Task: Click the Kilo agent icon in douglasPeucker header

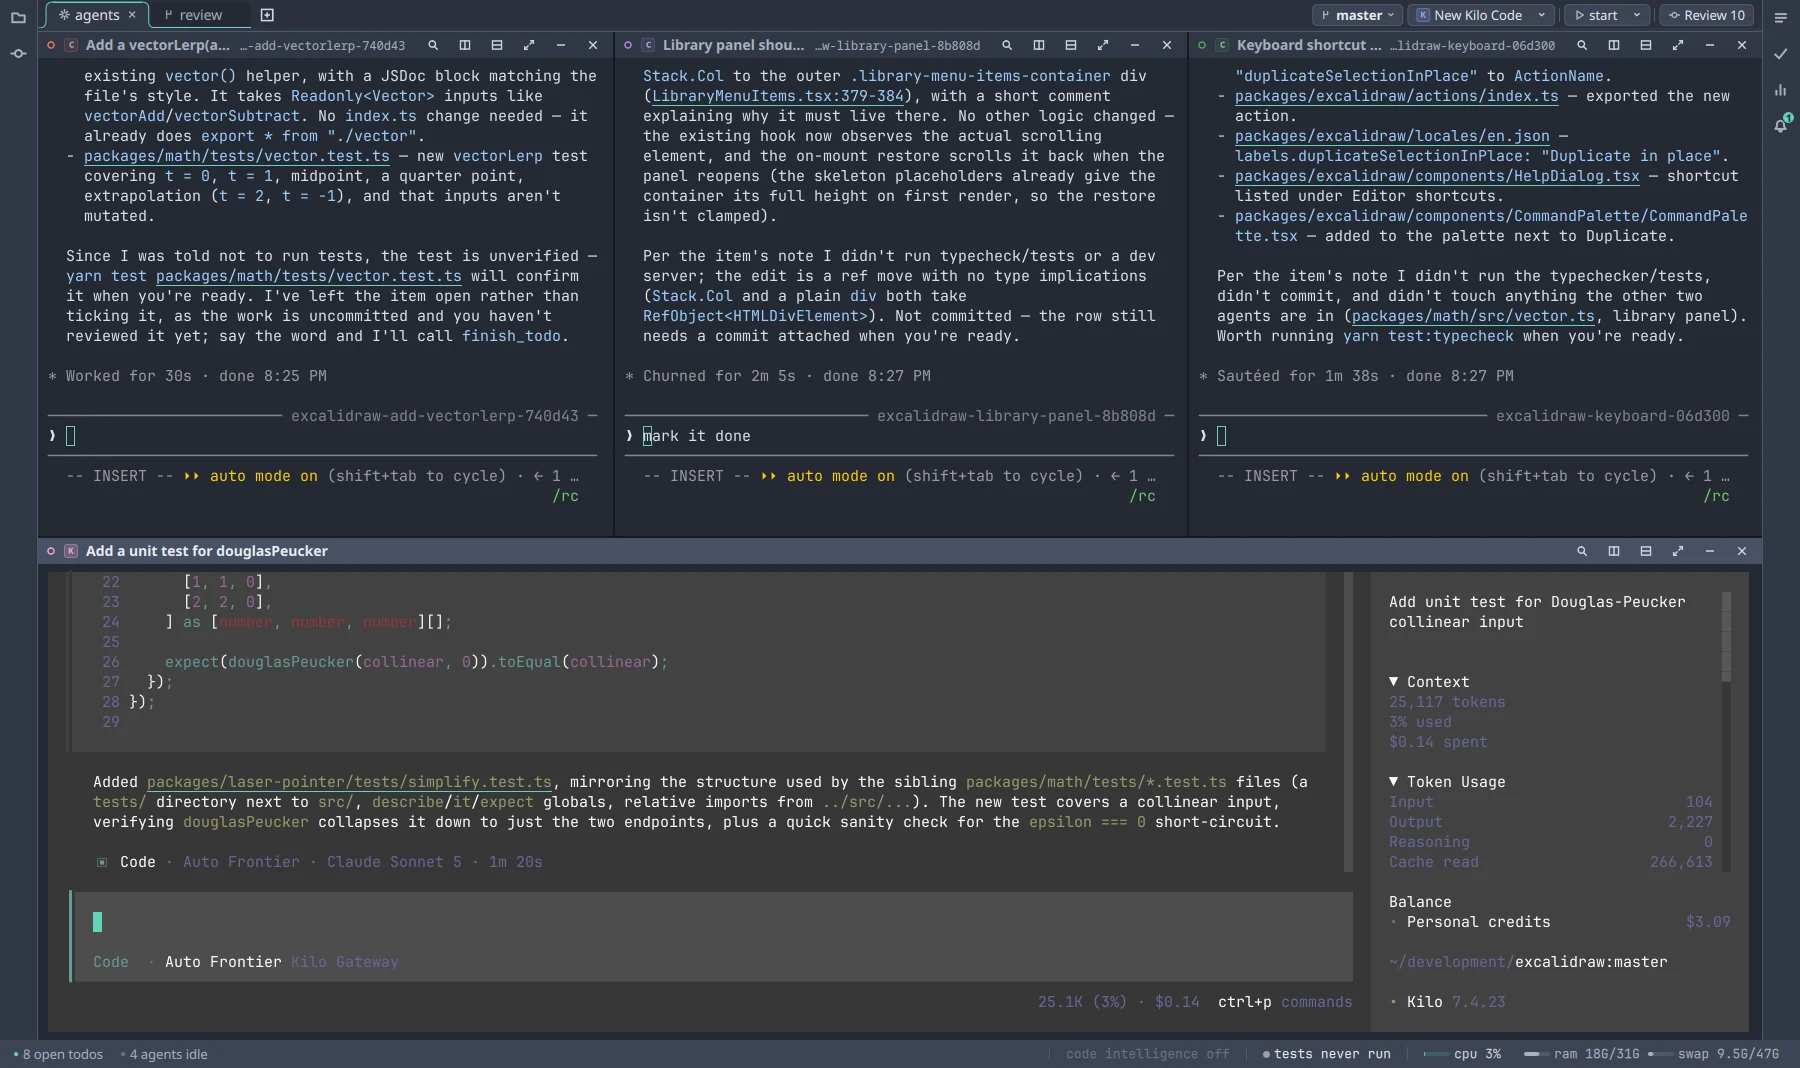Action: [x=71, y=551]
